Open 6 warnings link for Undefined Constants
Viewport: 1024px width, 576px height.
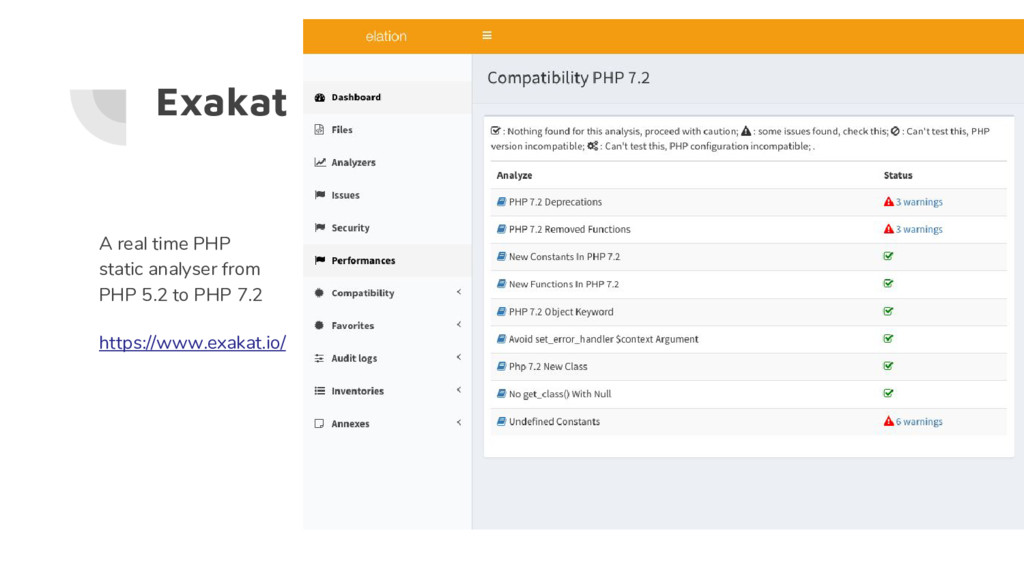point(919,421)
